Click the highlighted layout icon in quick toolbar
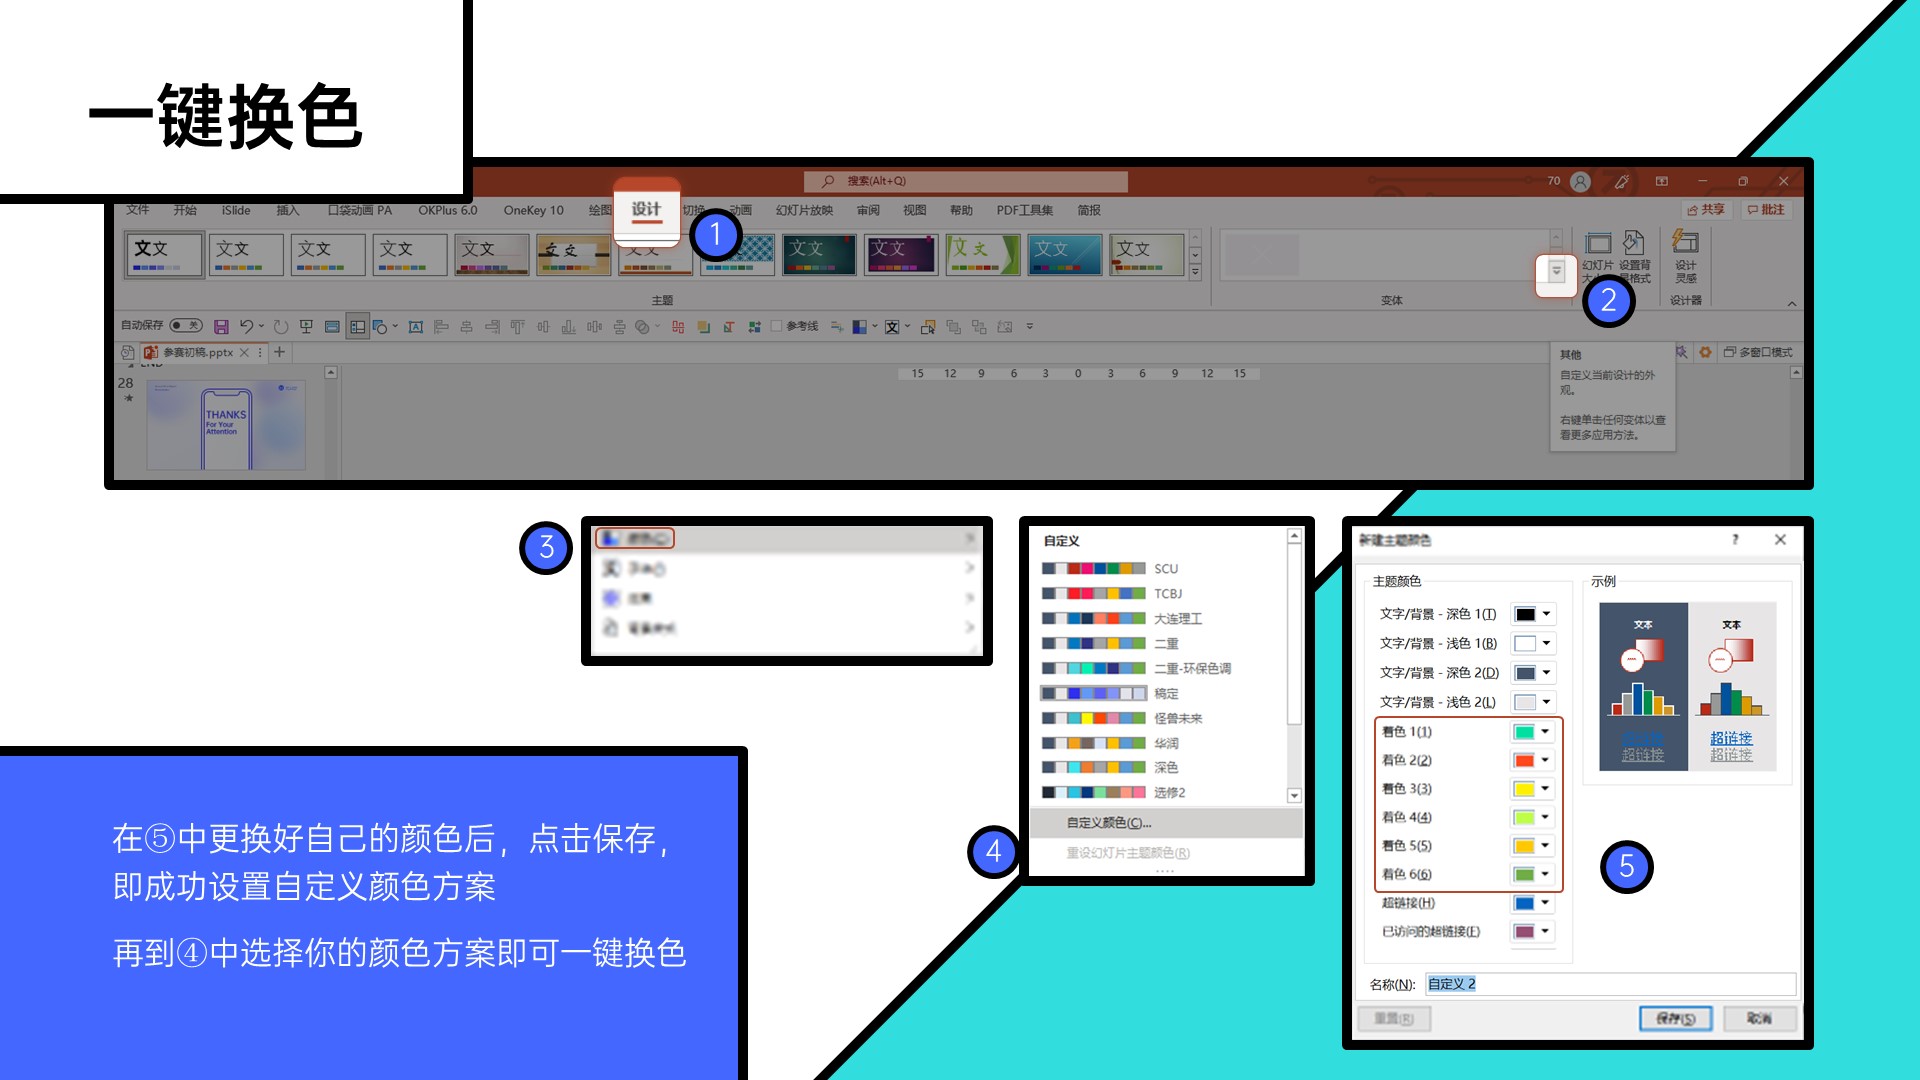This screenshot has height=1080, width=1920. (x=357, y=327)
